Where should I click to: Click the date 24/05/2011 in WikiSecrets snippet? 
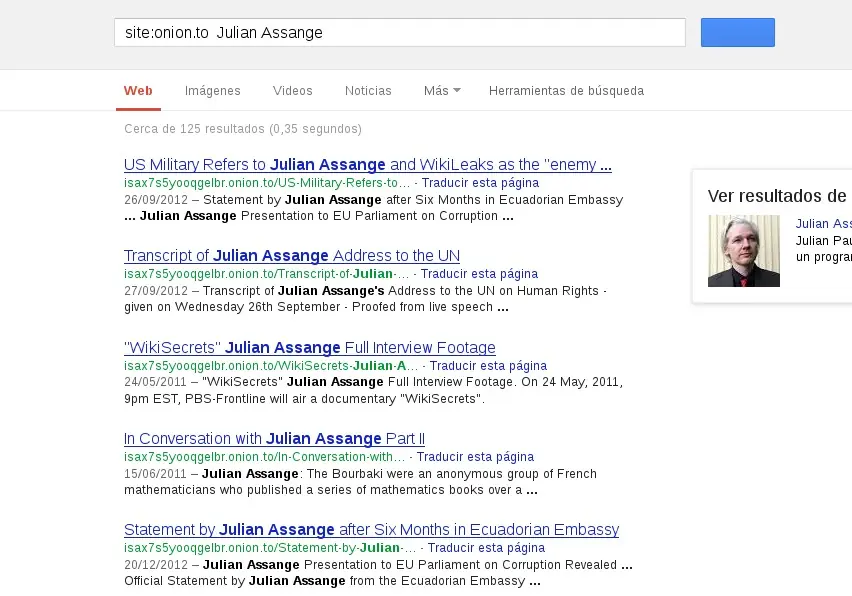155,382
